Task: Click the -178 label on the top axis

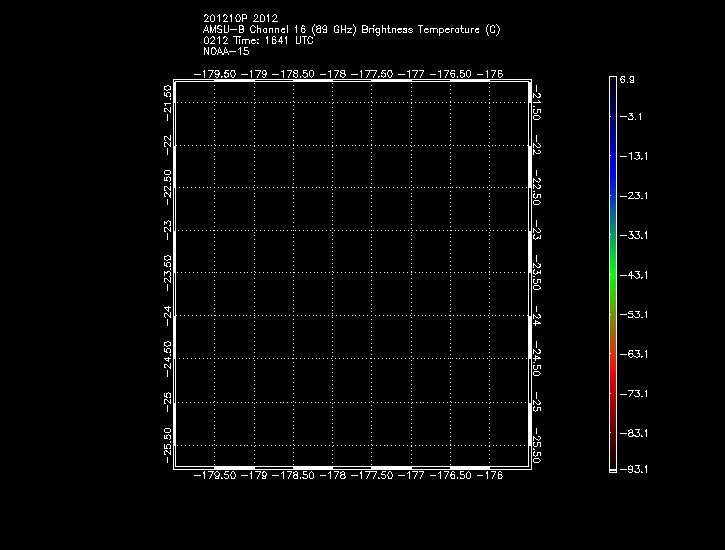Action: pos(333,73)
